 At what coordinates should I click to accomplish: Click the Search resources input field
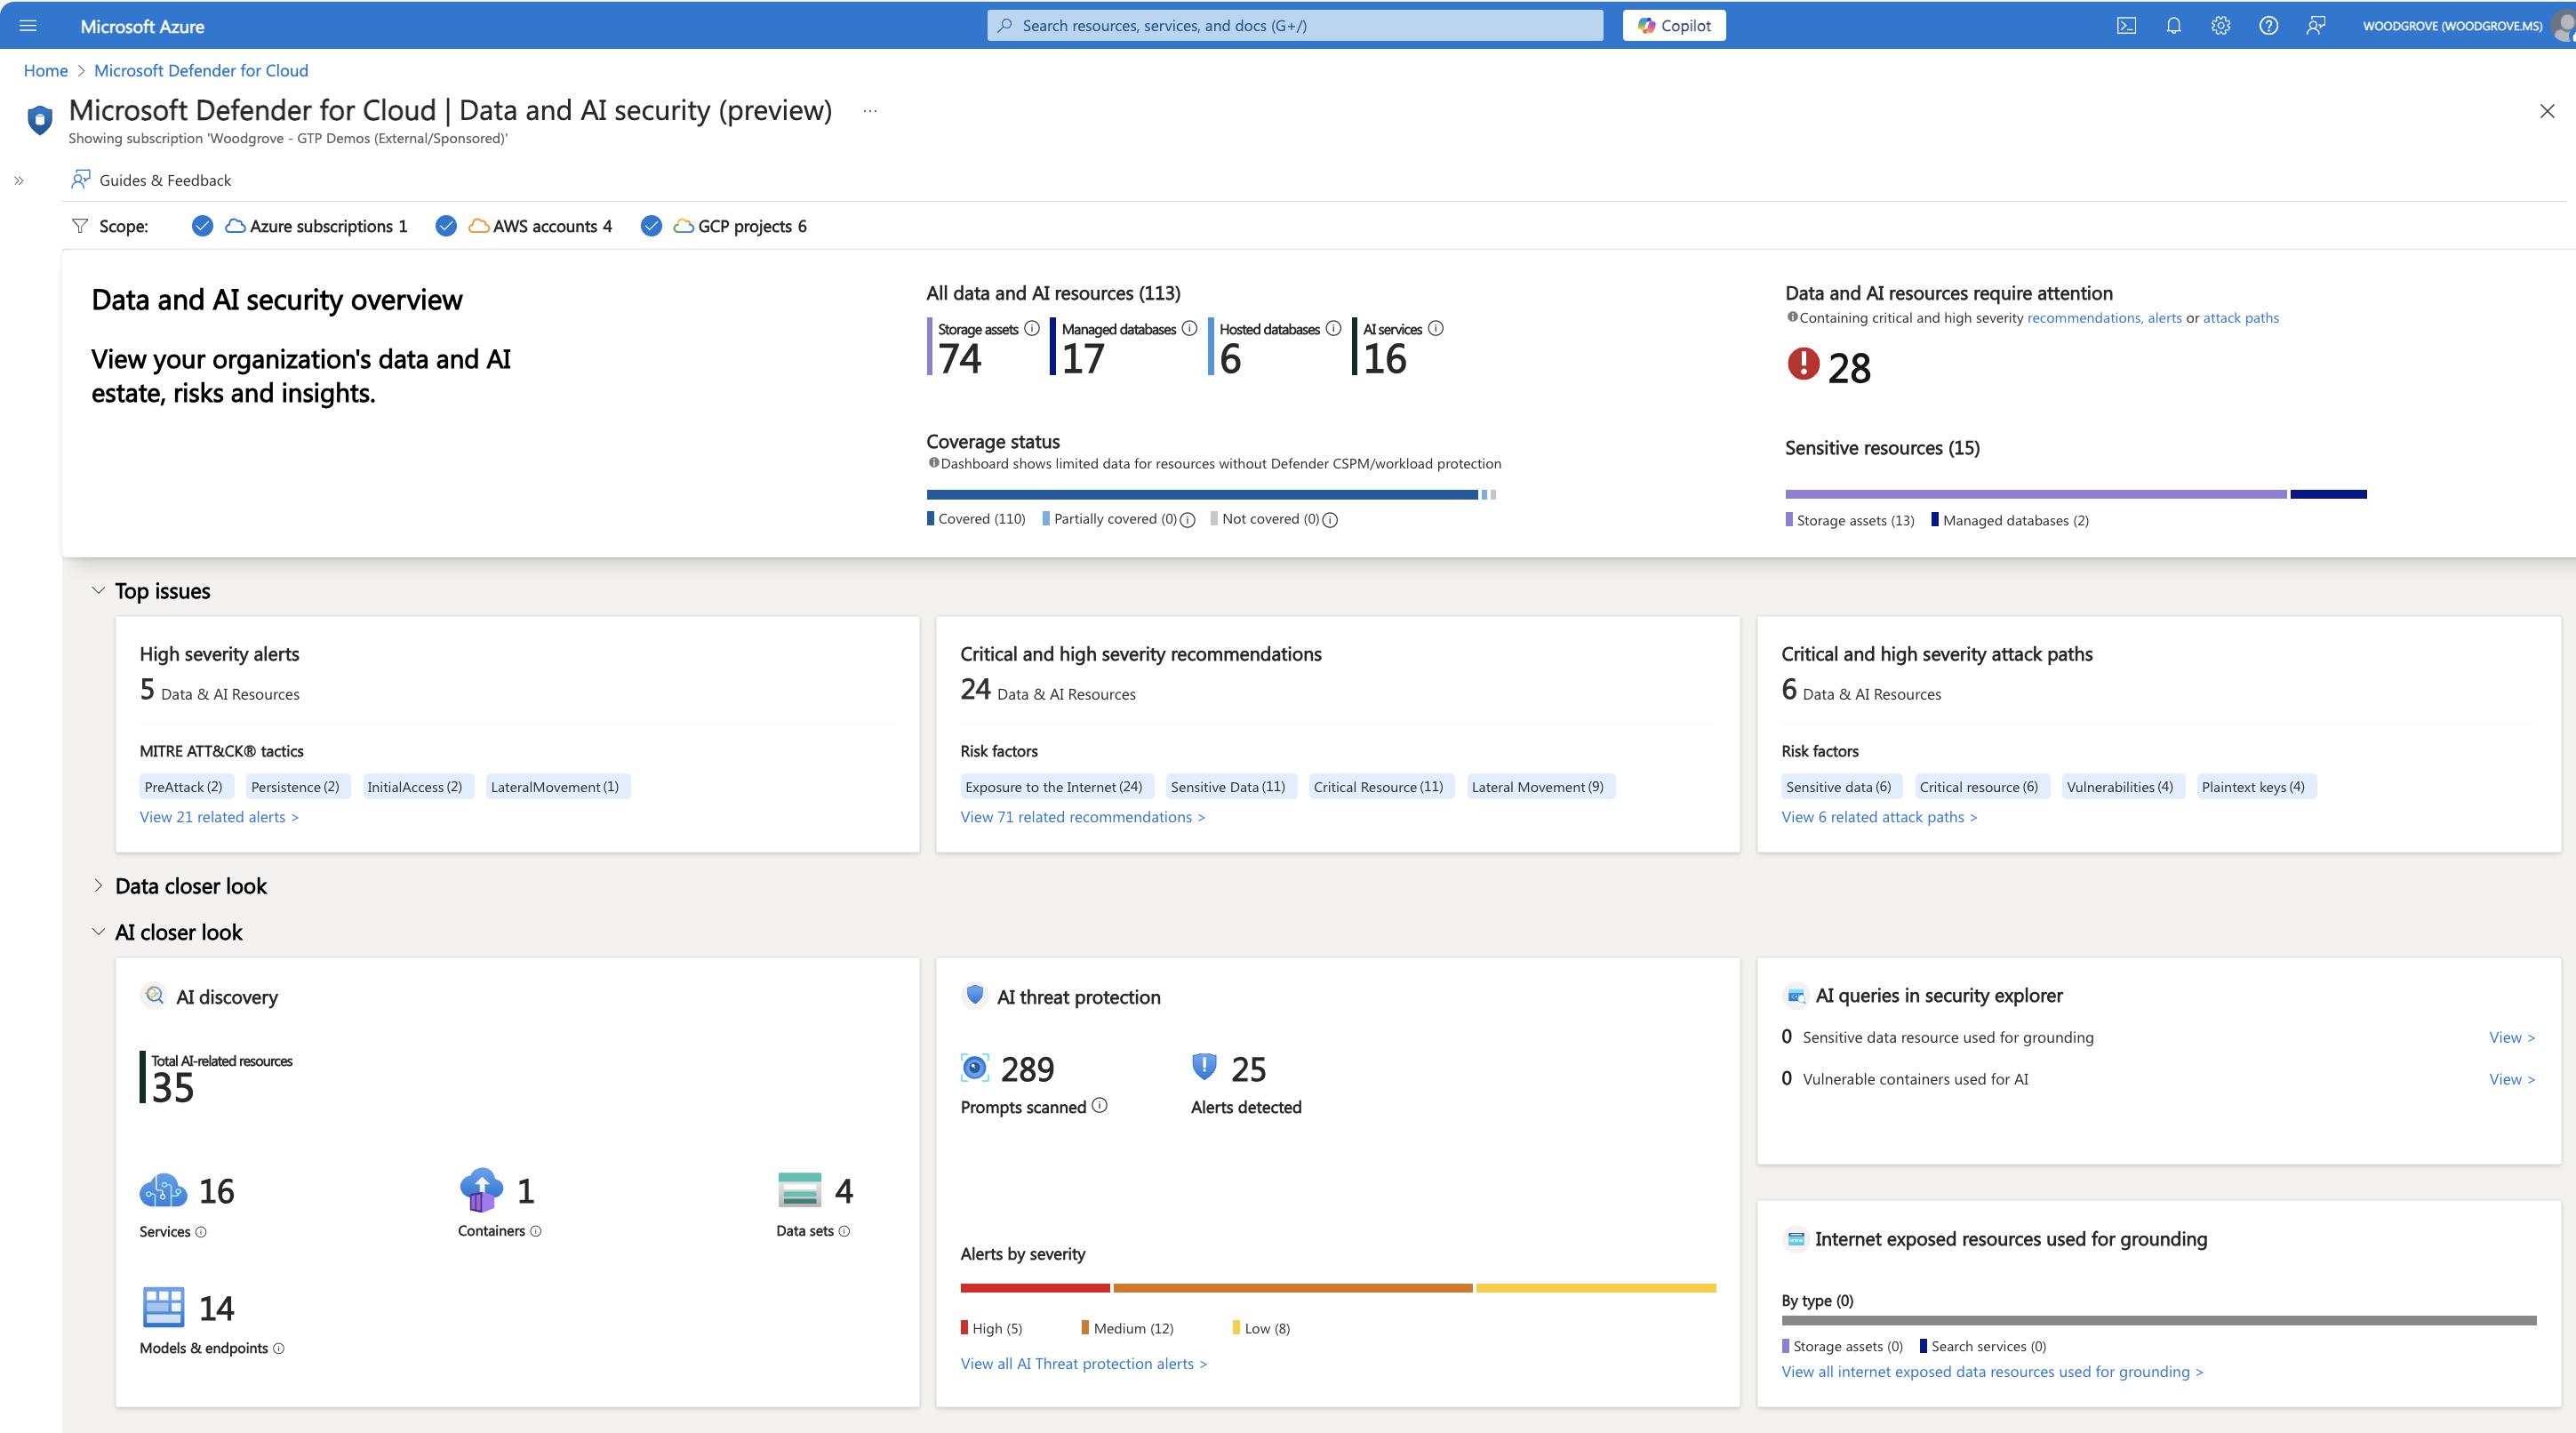[x=1295, y=26]
